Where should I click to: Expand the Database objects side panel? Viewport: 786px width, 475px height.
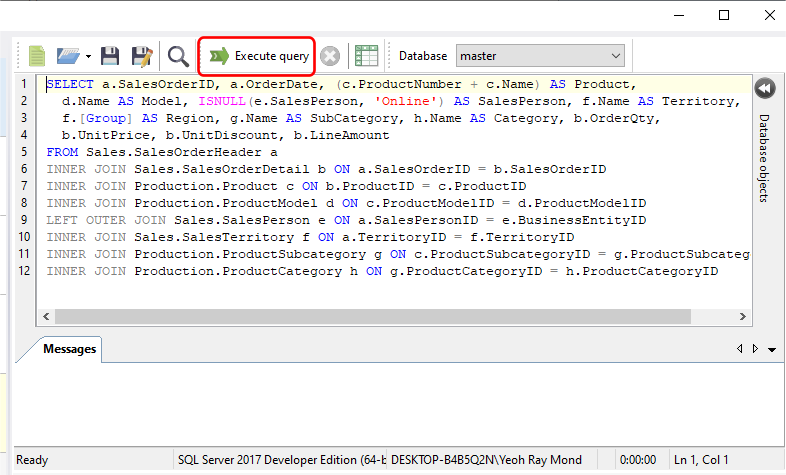click(x=764, y=158)
